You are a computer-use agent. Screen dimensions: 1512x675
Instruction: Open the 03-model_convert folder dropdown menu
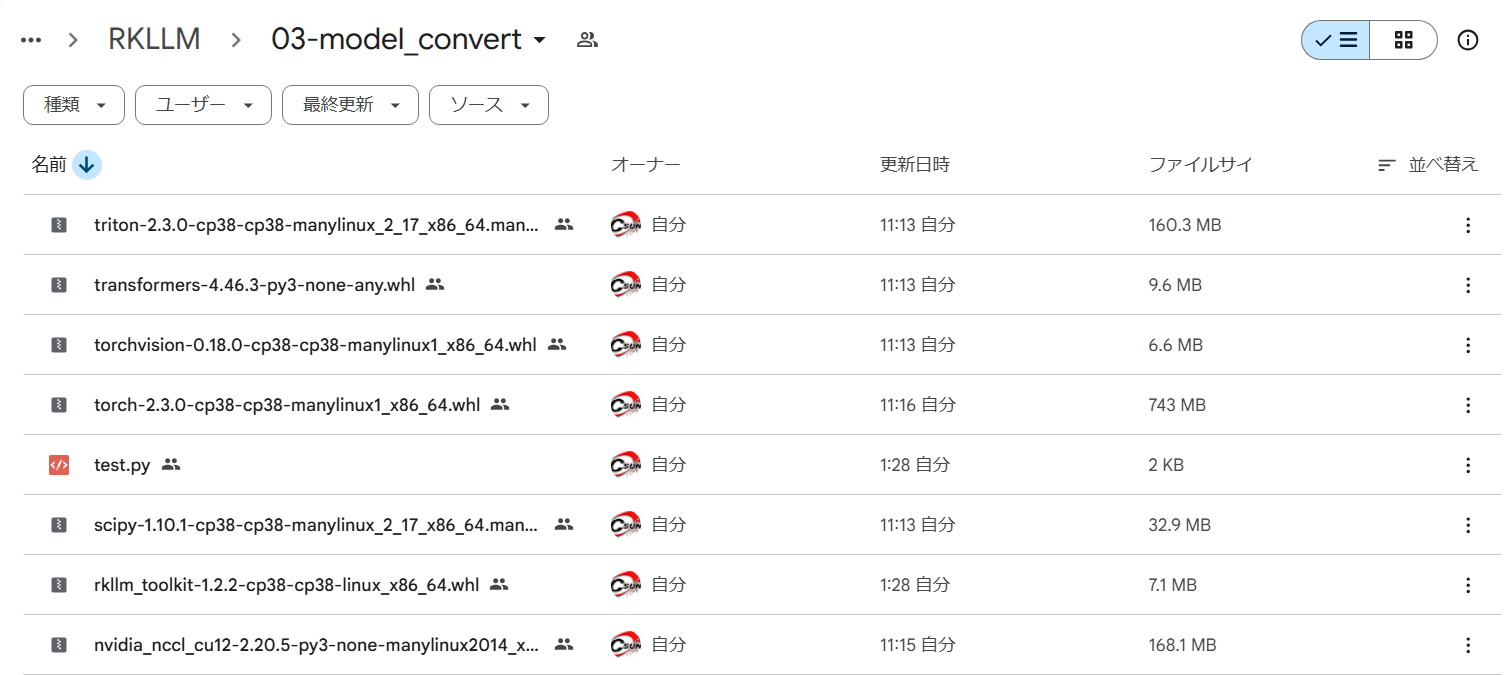(409, 39)
